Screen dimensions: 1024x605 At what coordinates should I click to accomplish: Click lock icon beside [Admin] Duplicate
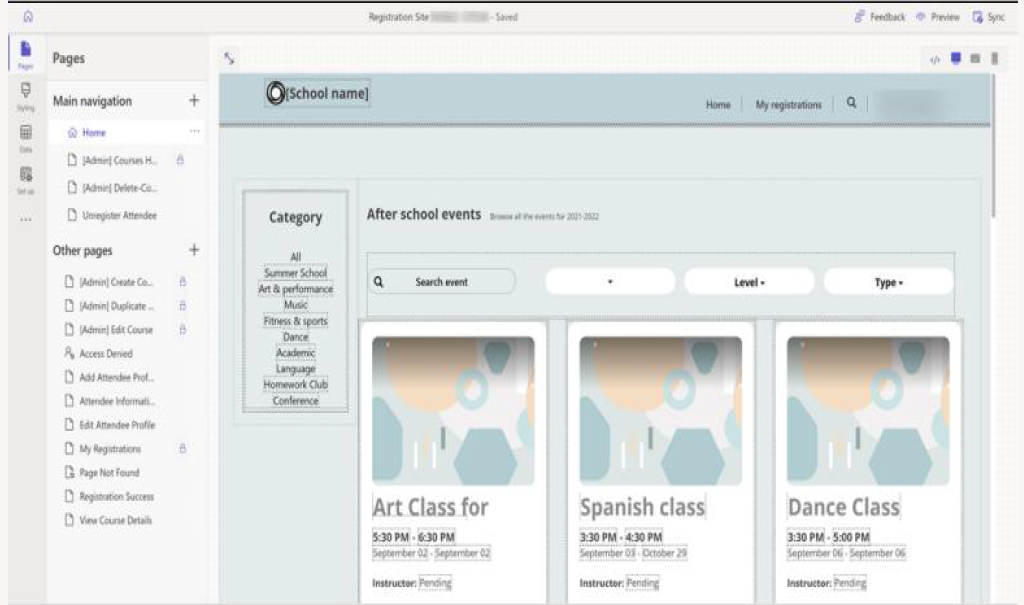click(183, 306)
